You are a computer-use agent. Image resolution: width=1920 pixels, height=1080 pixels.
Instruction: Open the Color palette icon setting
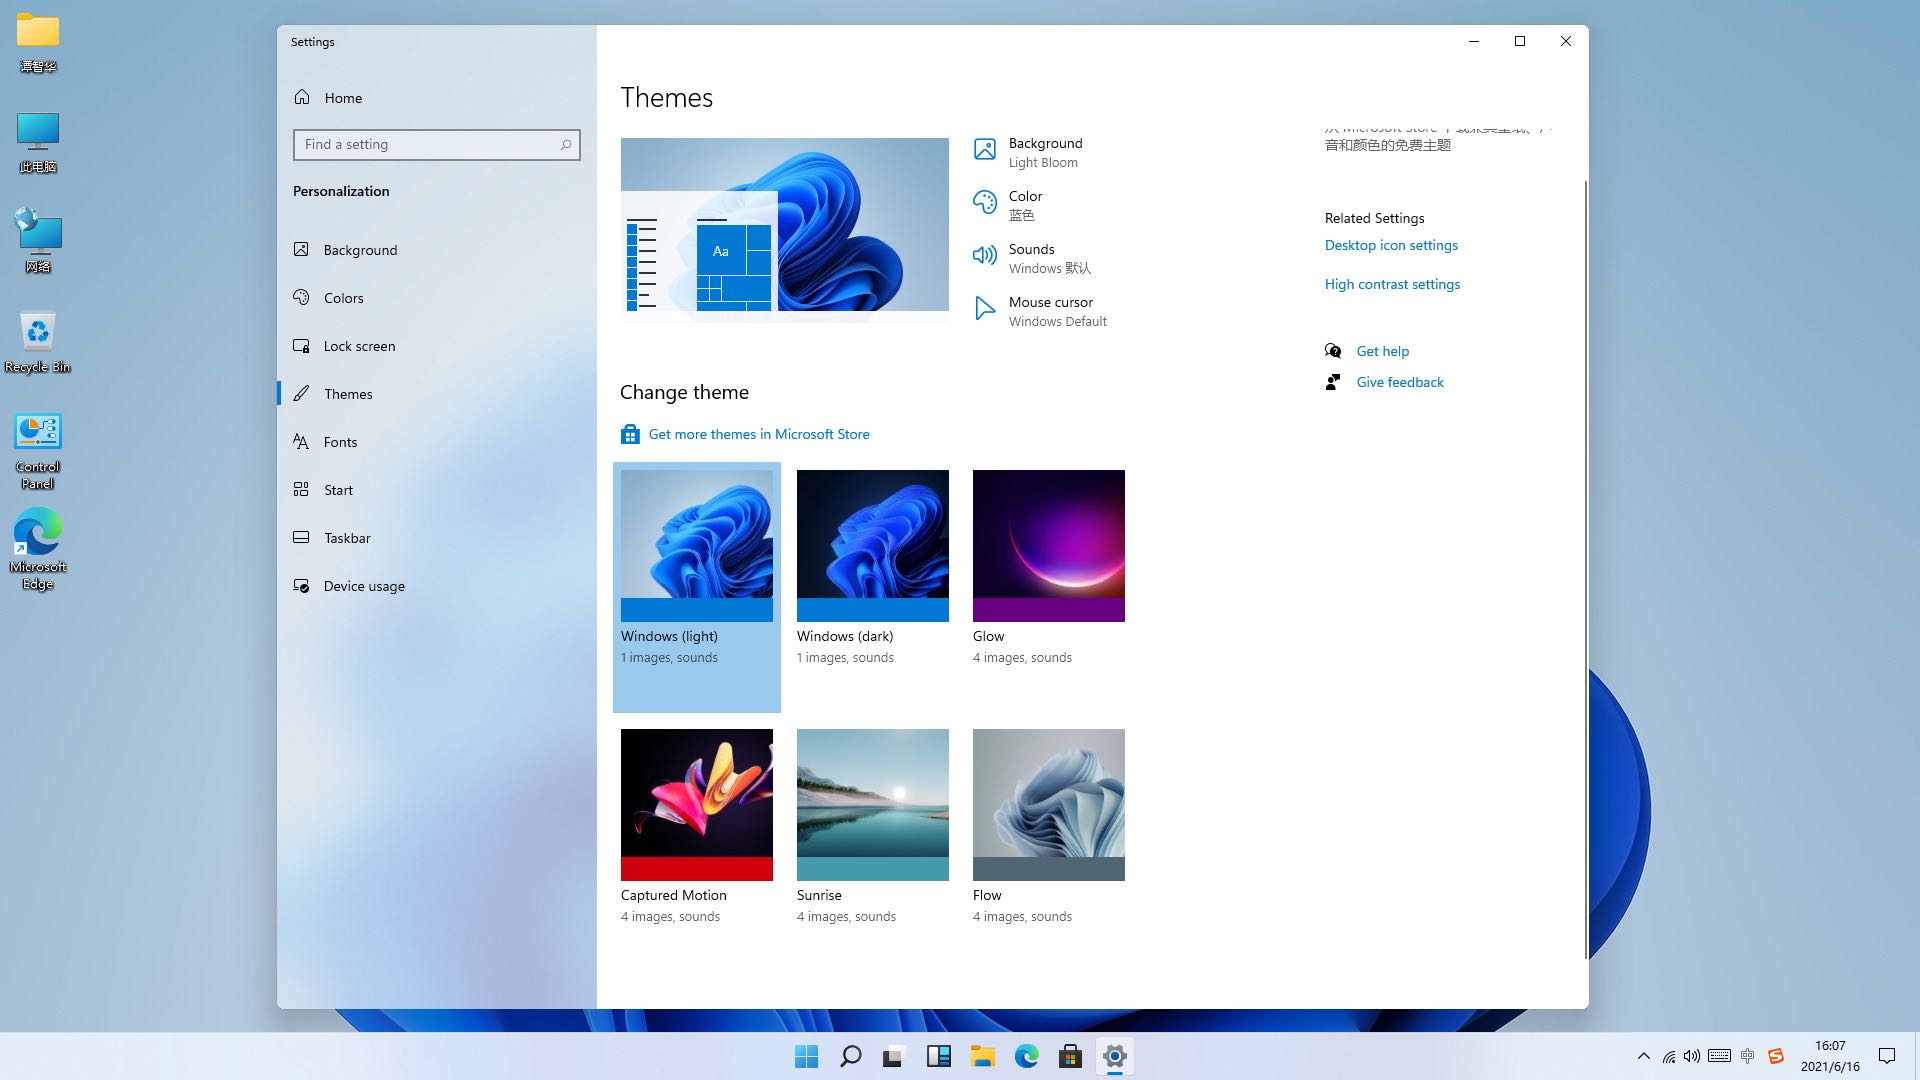pos(984,203)
